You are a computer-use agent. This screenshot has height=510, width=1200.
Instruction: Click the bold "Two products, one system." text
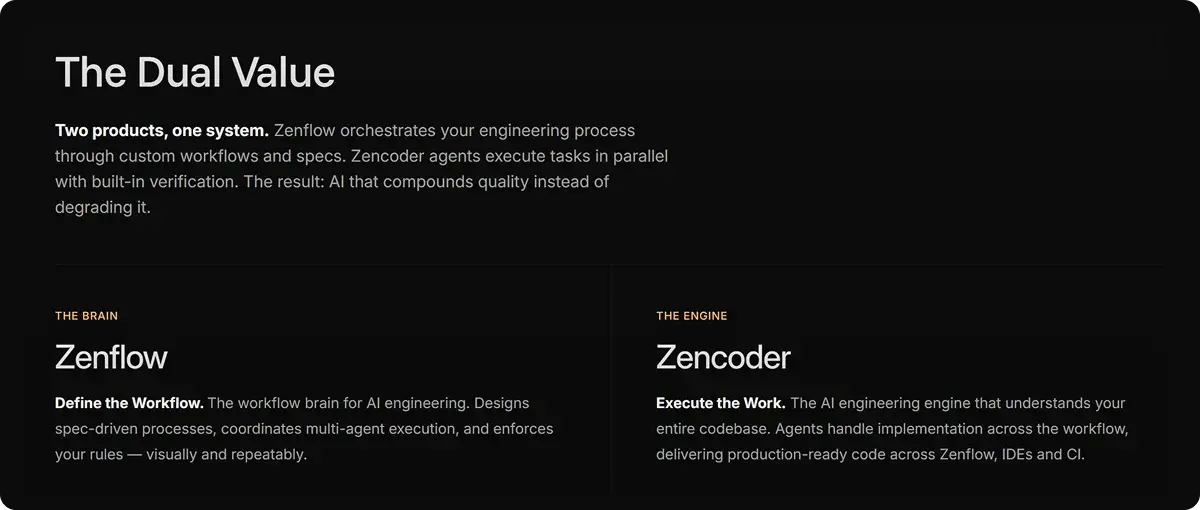pos(162,131)
